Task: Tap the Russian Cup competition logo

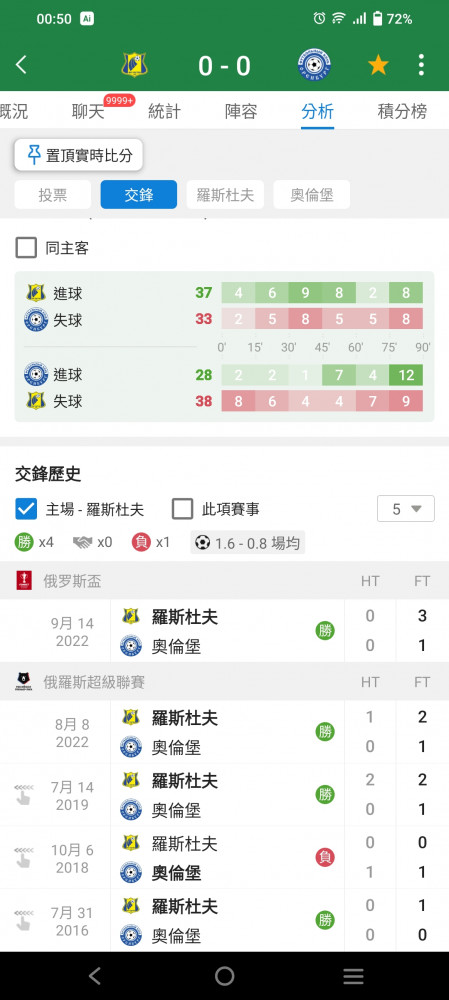Action: [24, 580]
